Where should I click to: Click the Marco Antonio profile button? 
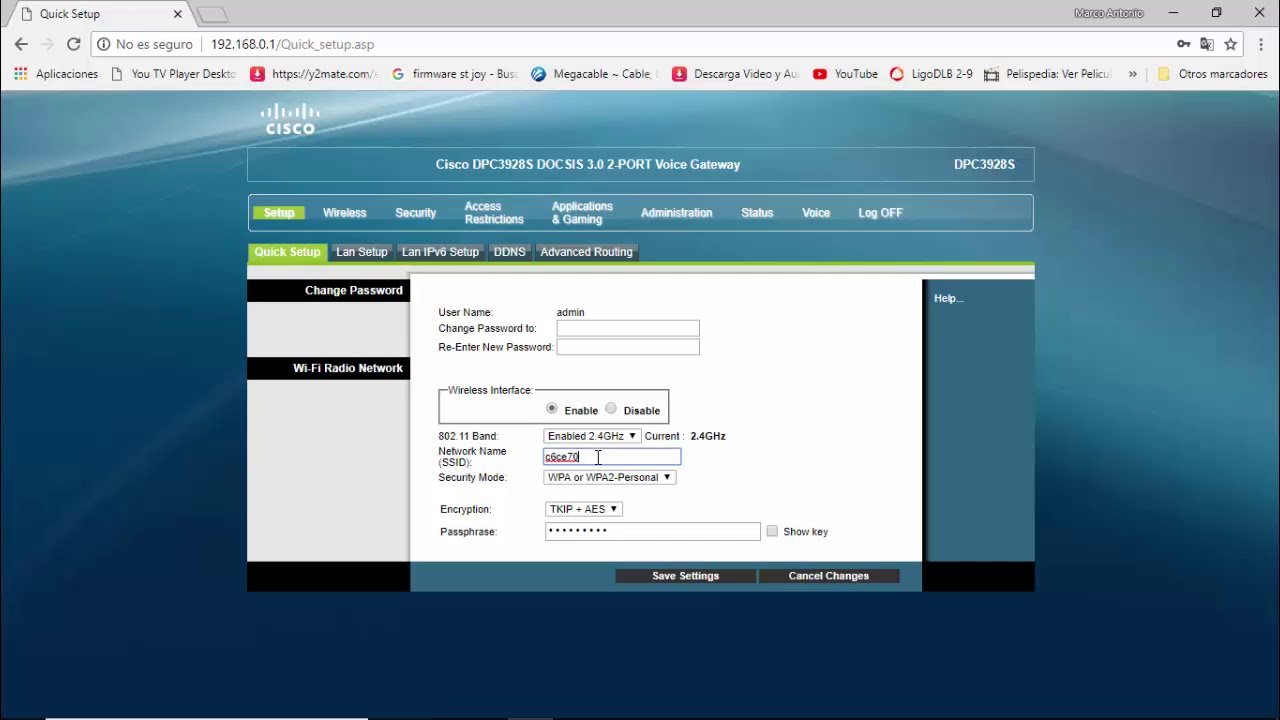(1108, 13)
